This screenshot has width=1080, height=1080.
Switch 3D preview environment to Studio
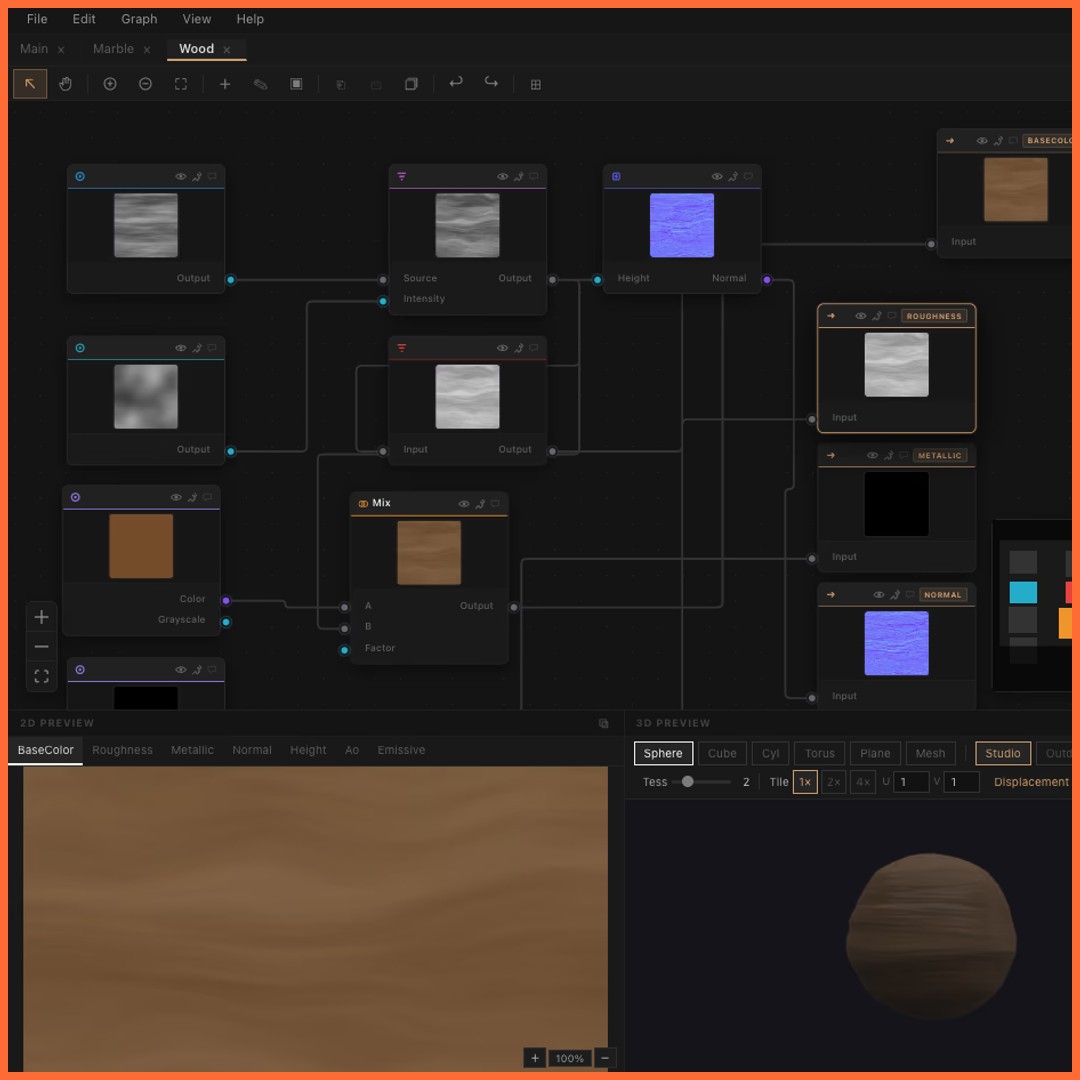pyautogui.click(x=1003, y=753)
